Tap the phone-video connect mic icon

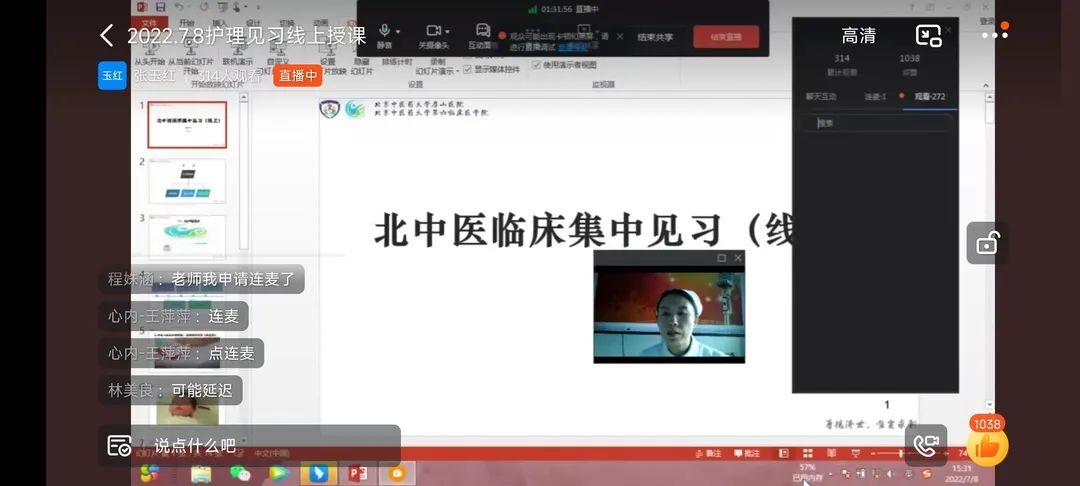click(x=926, y=445)
